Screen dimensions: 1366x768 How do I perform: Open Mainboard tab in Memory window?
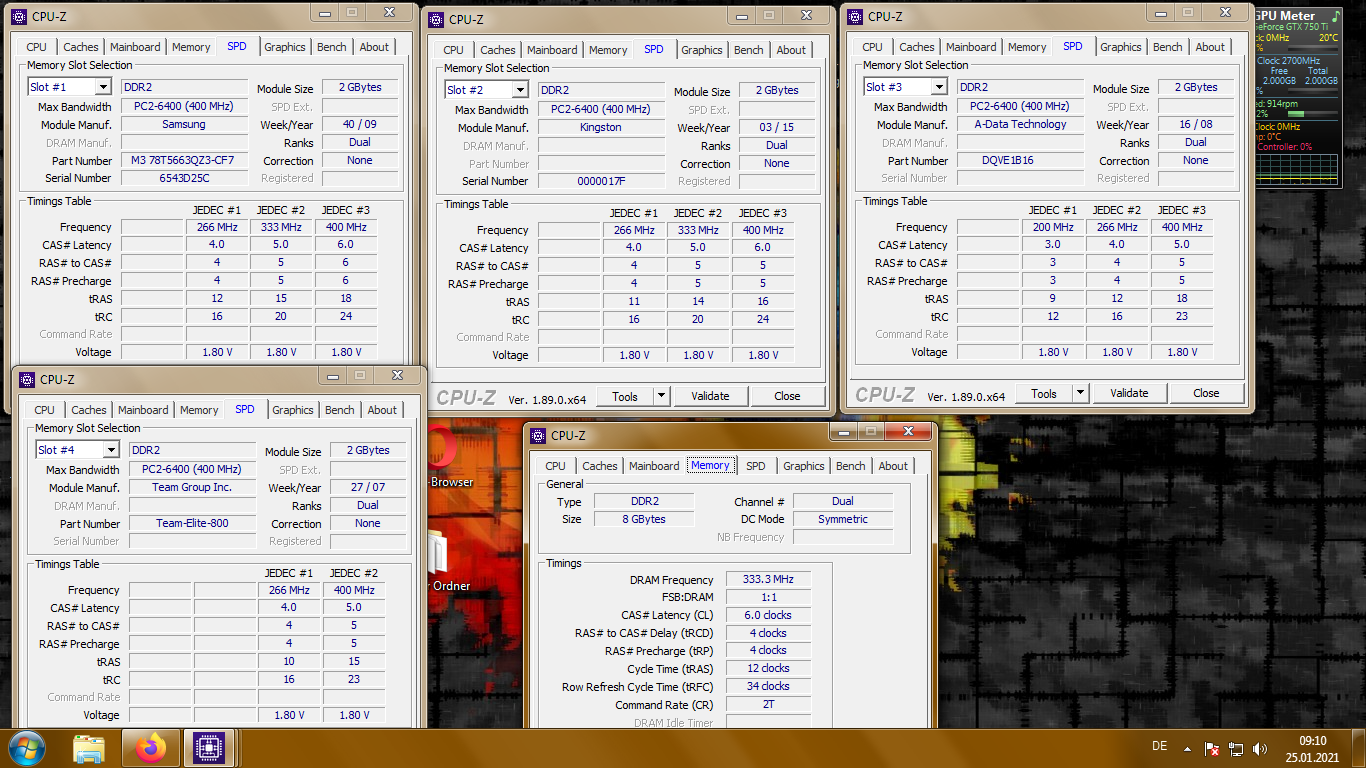click(654, 466)
